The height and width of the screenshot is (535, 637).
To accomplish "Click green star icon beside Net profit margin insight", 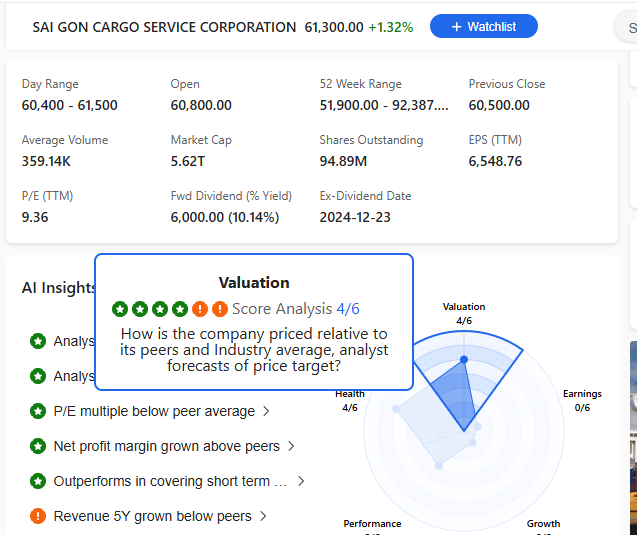I will 38,446.
